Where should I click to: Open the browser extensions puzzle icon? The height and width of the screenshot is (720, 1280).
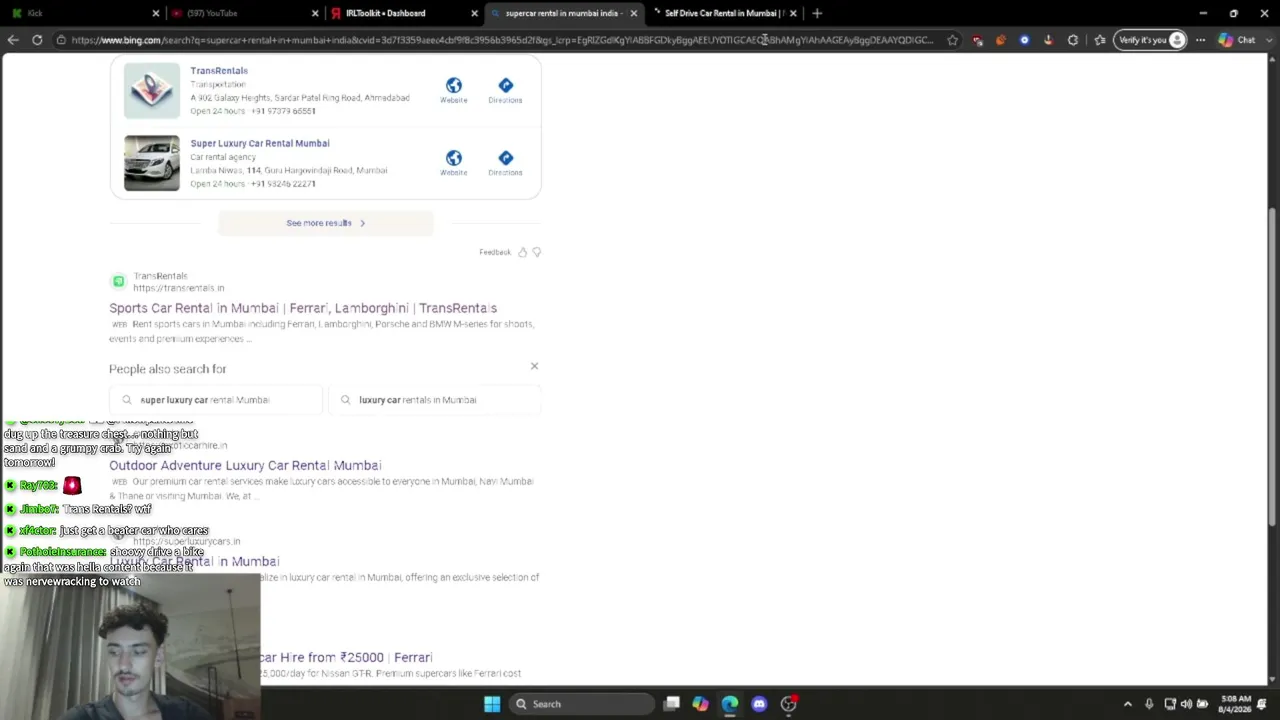[x=1073, y=40]
